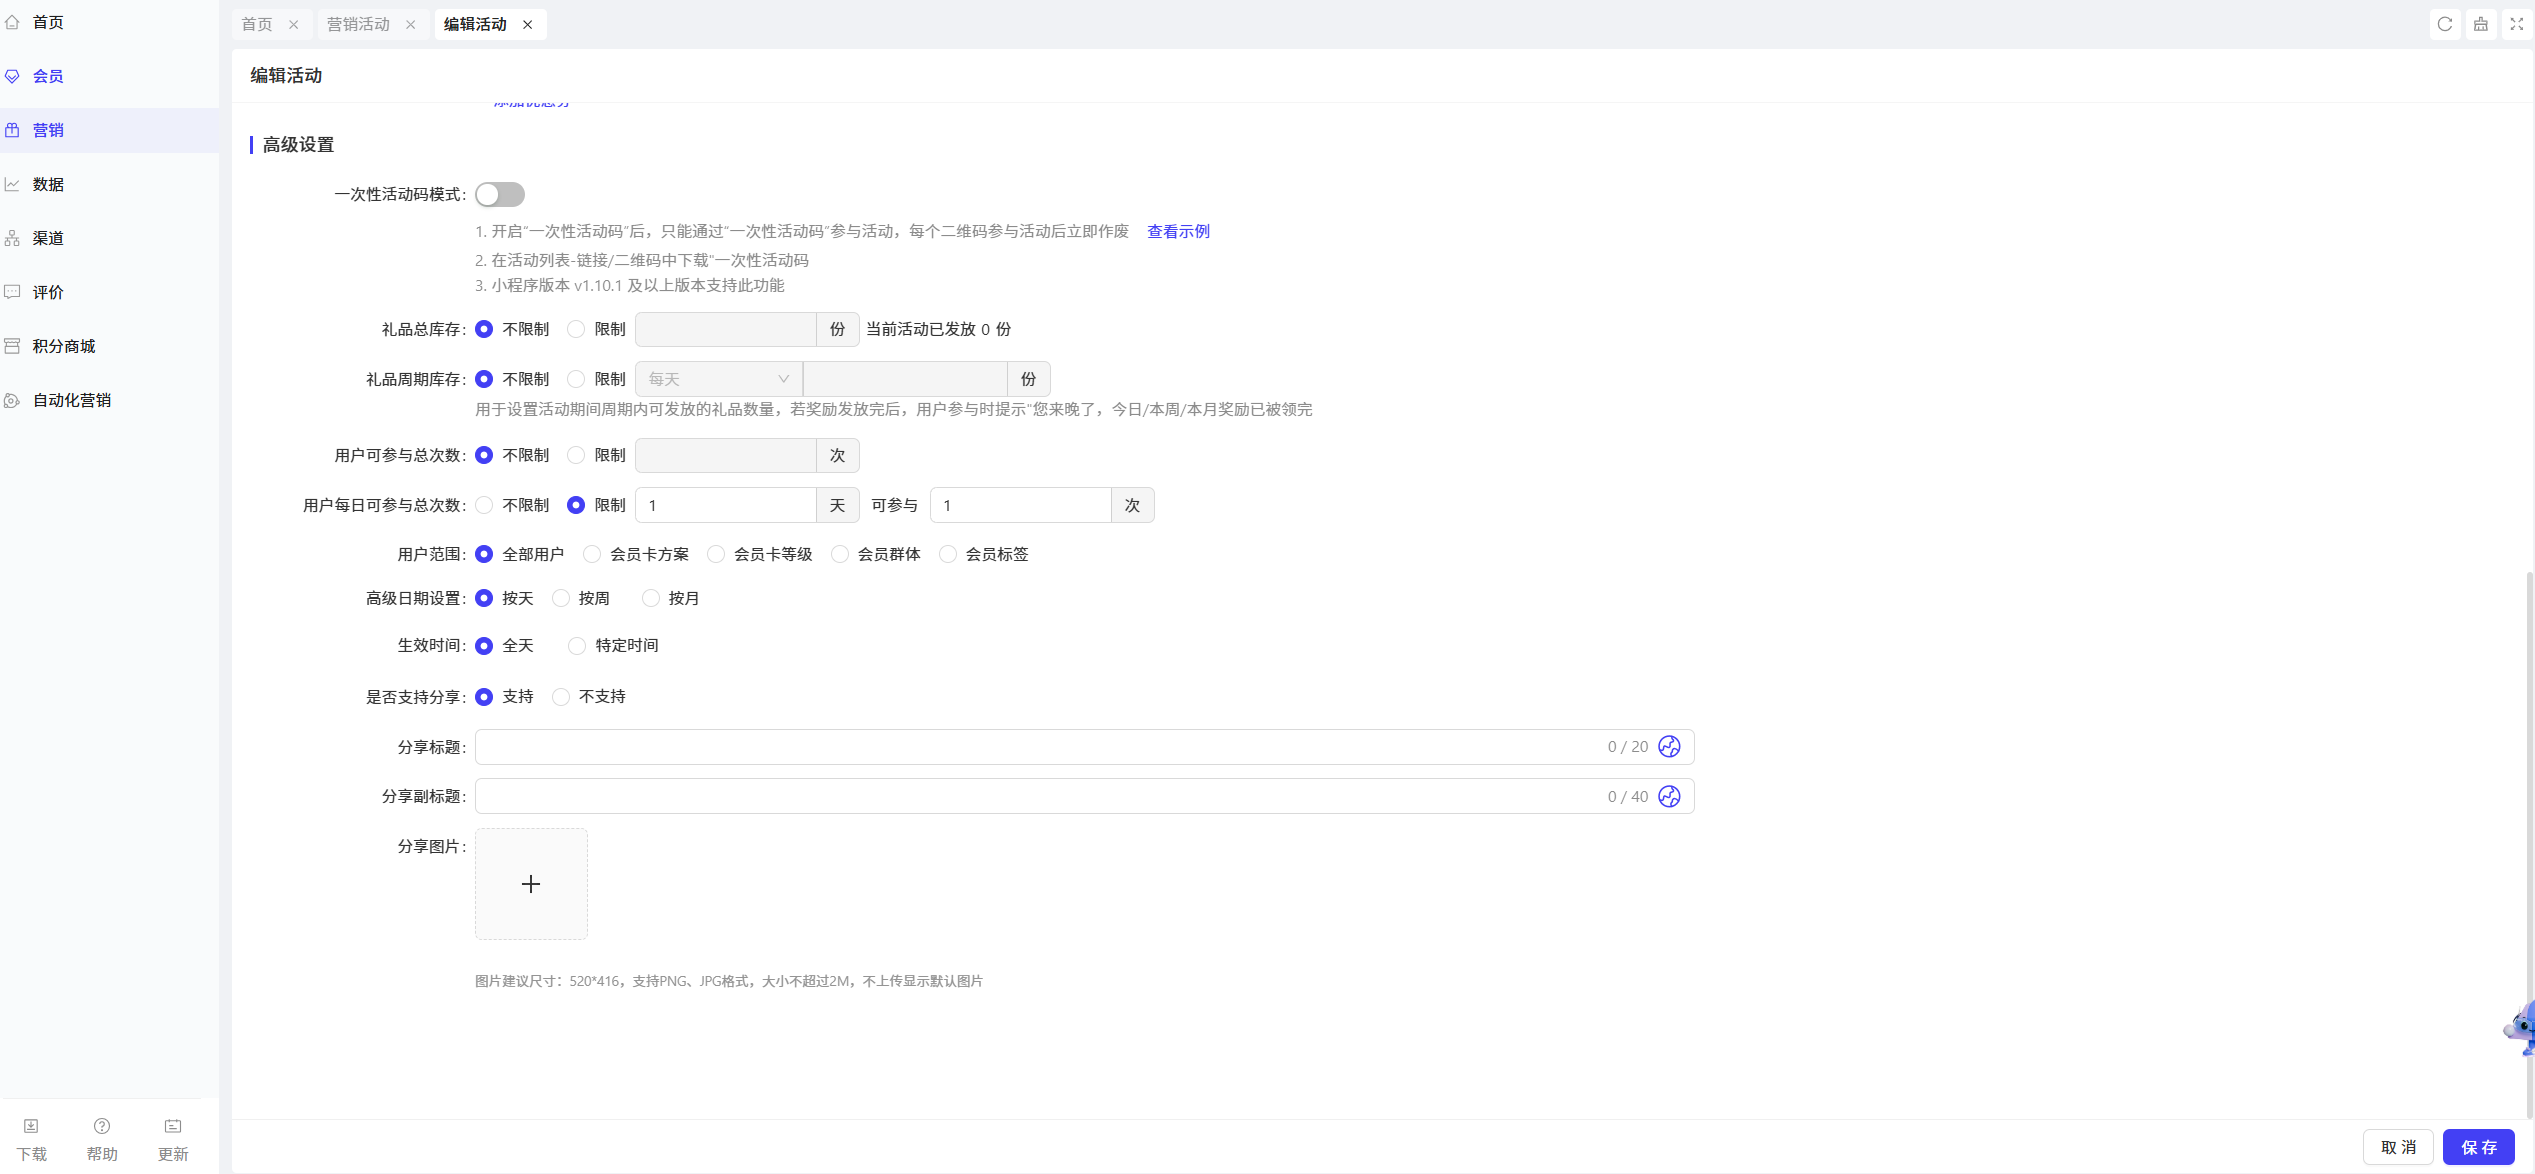Click the 查看示例 link
Image resolution: width=2535 pixels, height=1174 pixels.
1178,231
